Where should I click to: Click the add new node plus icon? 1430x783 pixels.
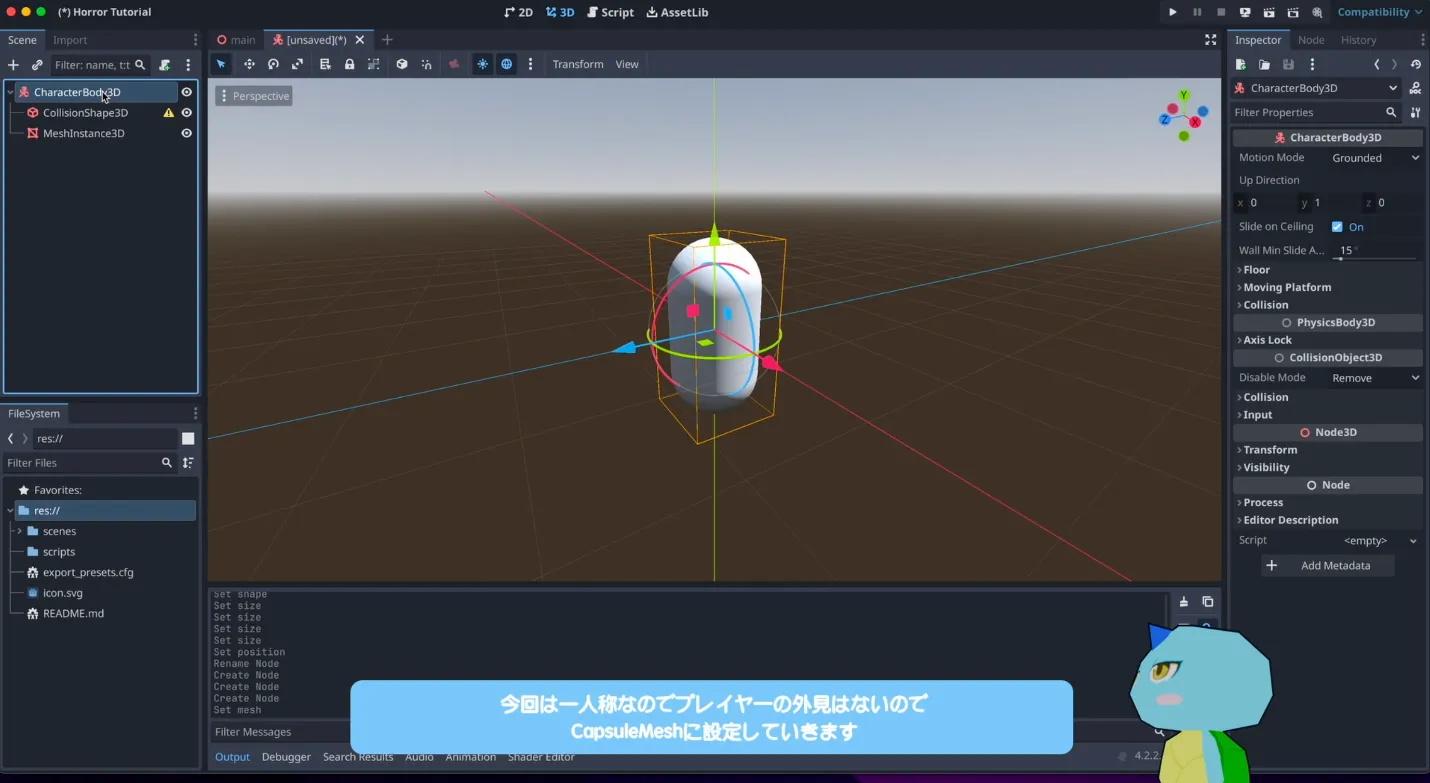(x=13, y=65)
